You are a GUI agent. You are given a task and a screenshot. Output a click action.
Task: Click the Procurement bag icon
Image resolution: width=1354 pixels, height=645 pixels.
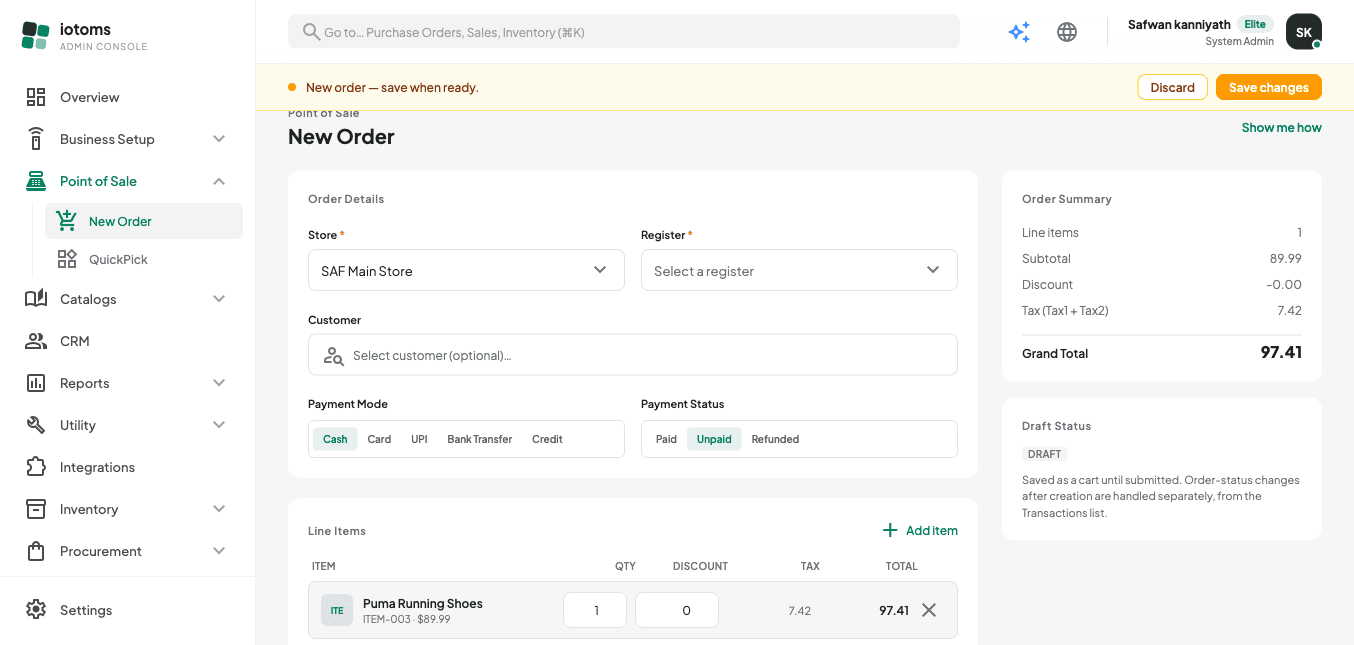click(36, 551)
